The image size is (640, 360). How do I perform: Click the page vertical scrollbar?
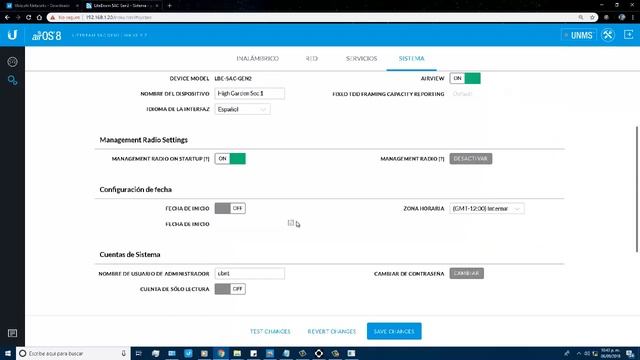pos(637,190)
